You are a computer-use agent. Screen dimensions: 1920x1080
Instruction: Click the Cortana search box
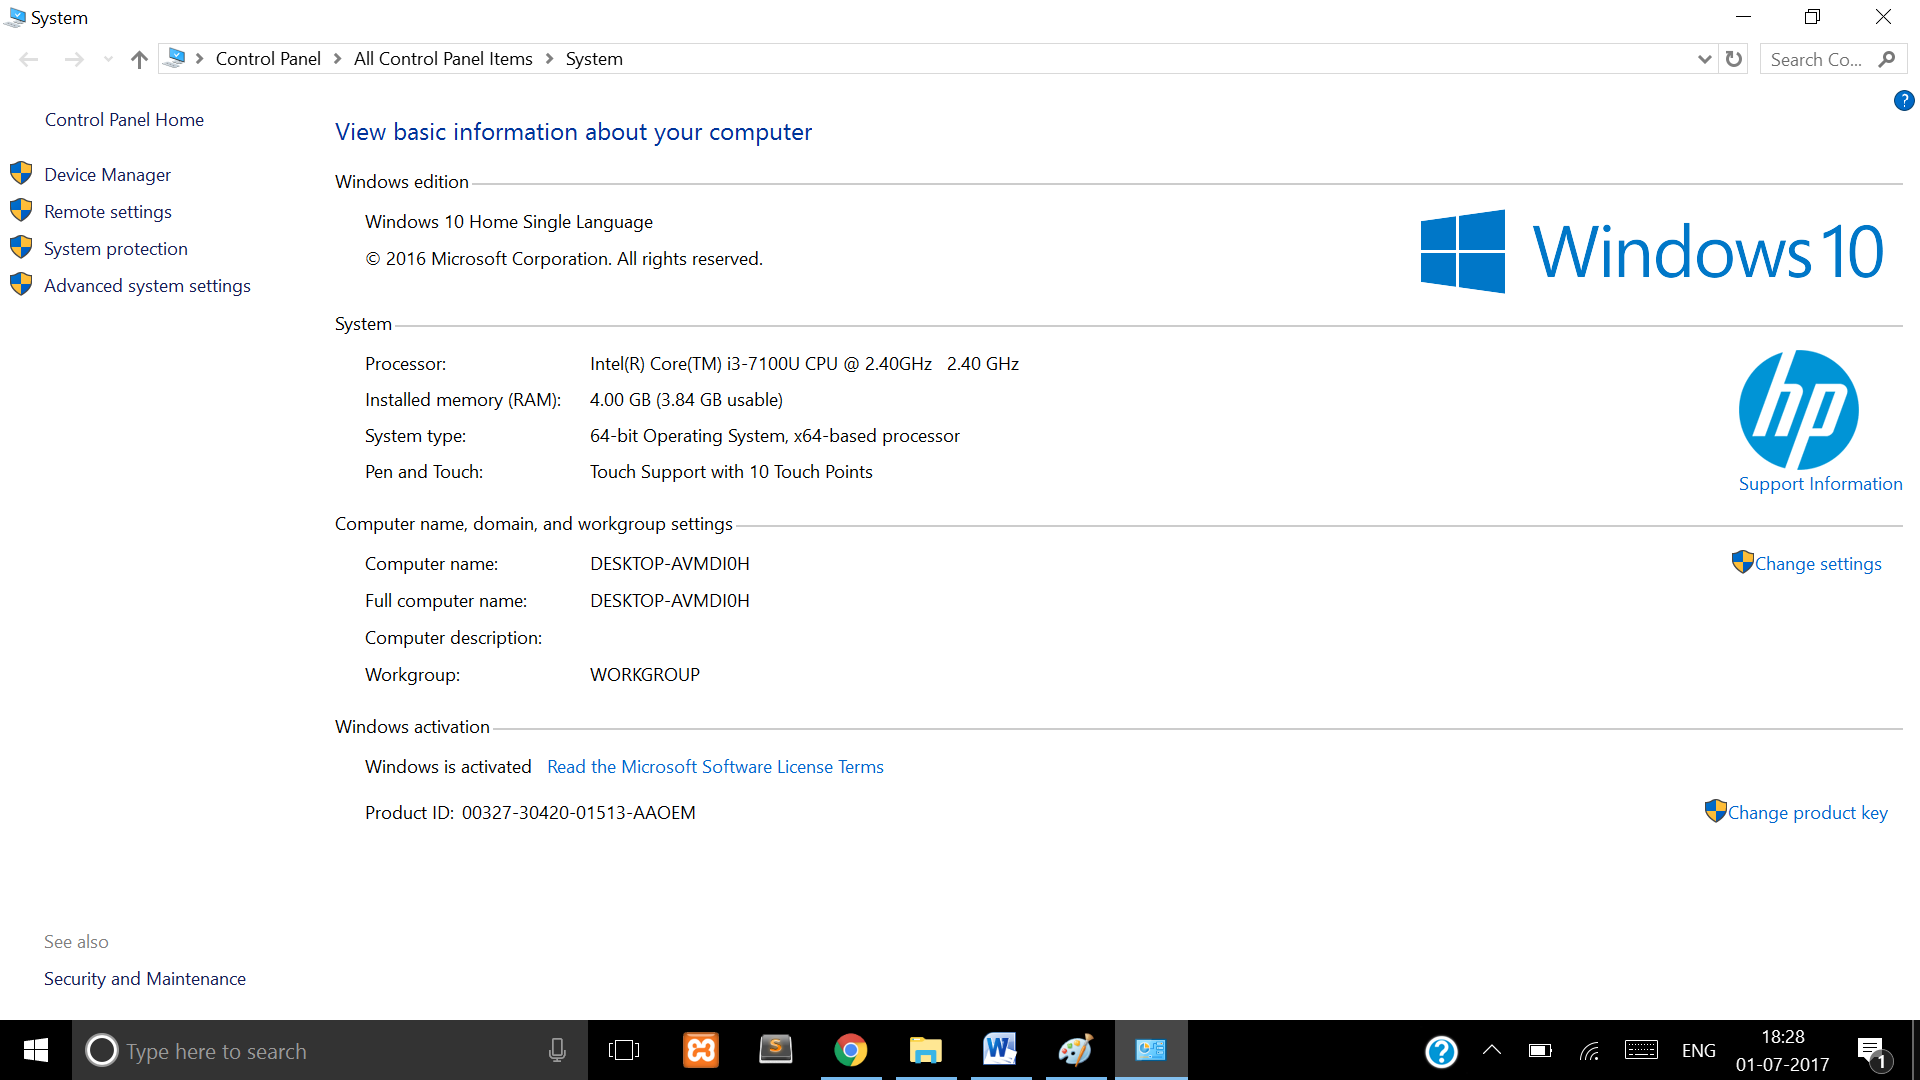click(x=330, y=1050)
